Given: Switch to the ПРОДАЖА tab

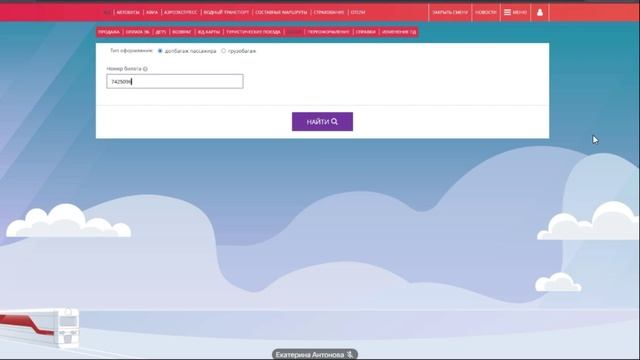Looking at the screenshot, I should [109, 32].
